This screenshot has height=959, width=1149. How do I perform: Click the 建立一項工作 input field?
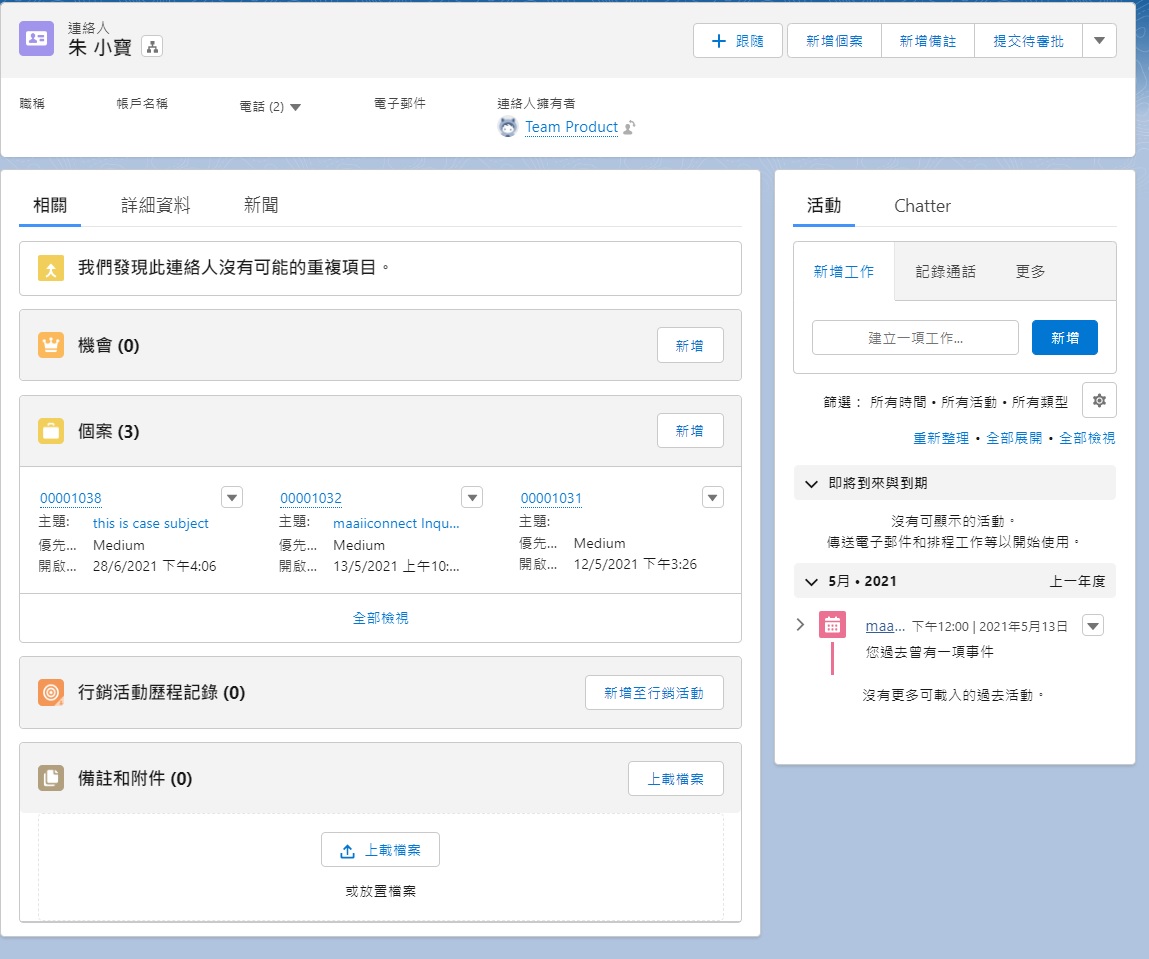pyautogui.click(x=915, y=338)
